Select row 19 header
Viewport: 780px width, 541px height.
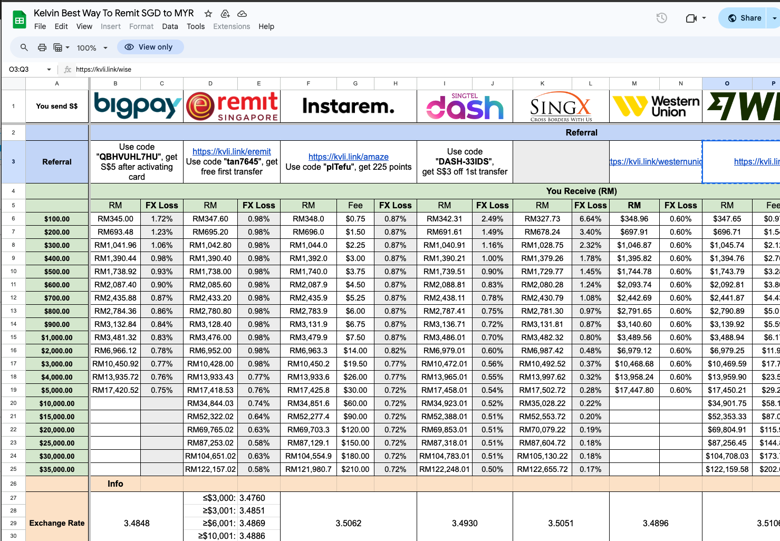click(13, 390)
